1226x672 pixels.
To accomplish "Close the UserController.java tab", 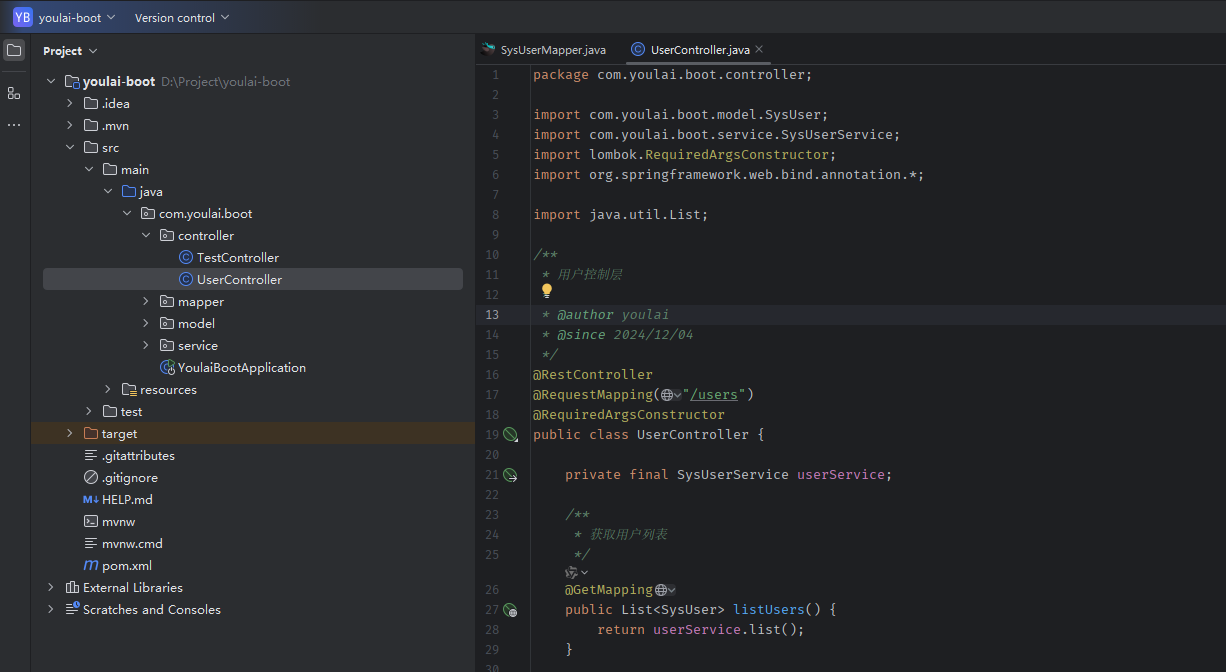I will click(x=759, y=49).
